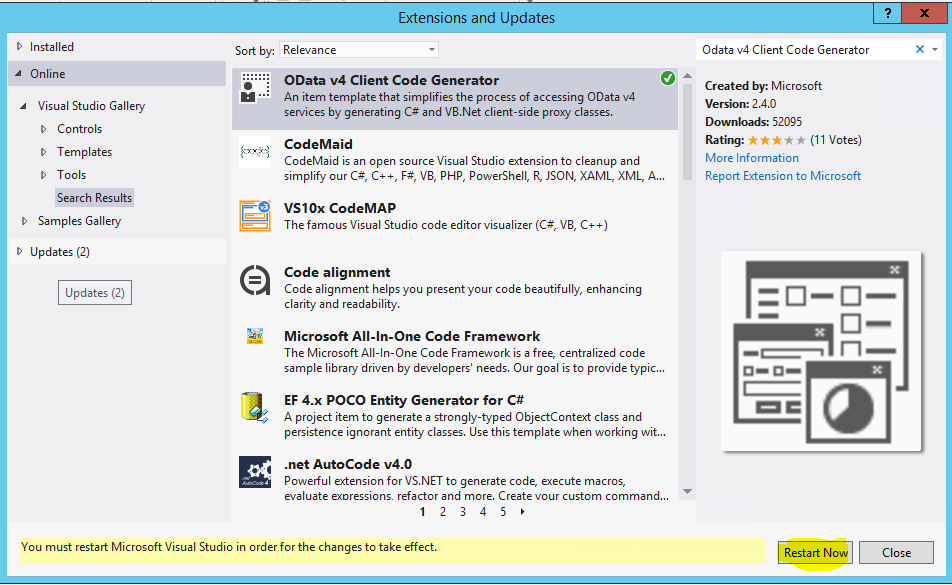Select the Samples Gallery label
952x585 pixels.
pos(79,221)
